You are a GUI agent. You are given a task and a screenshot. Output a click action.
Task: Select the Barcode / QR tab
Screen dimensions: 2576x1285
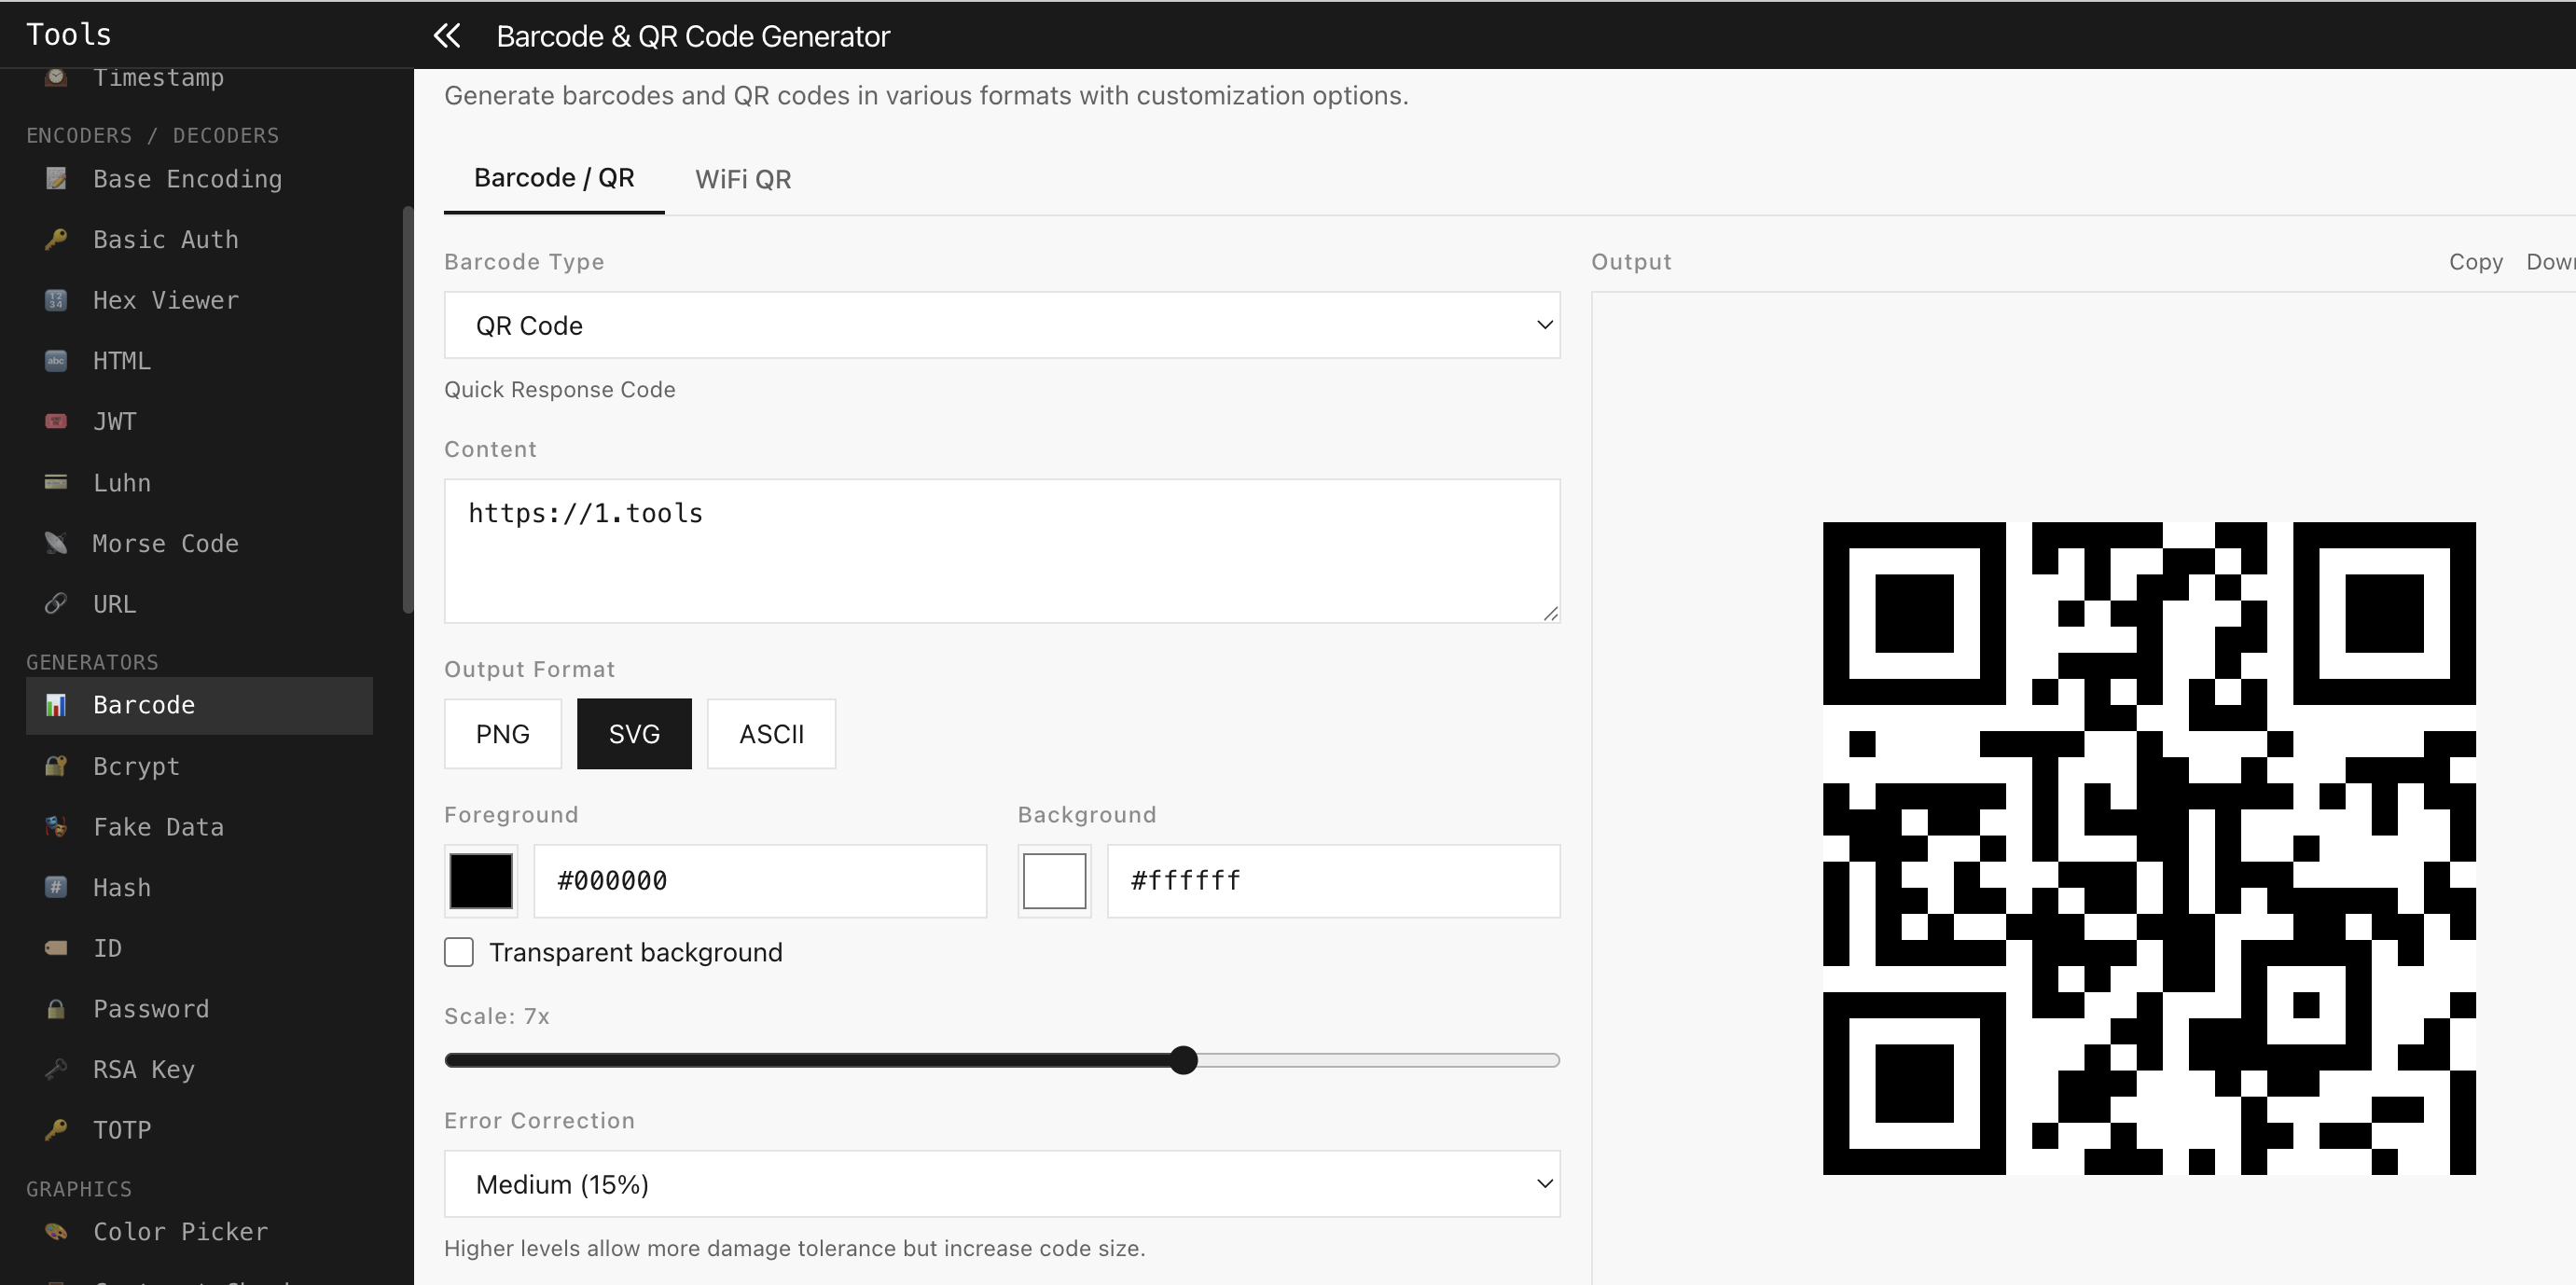[x=554, y=178]
